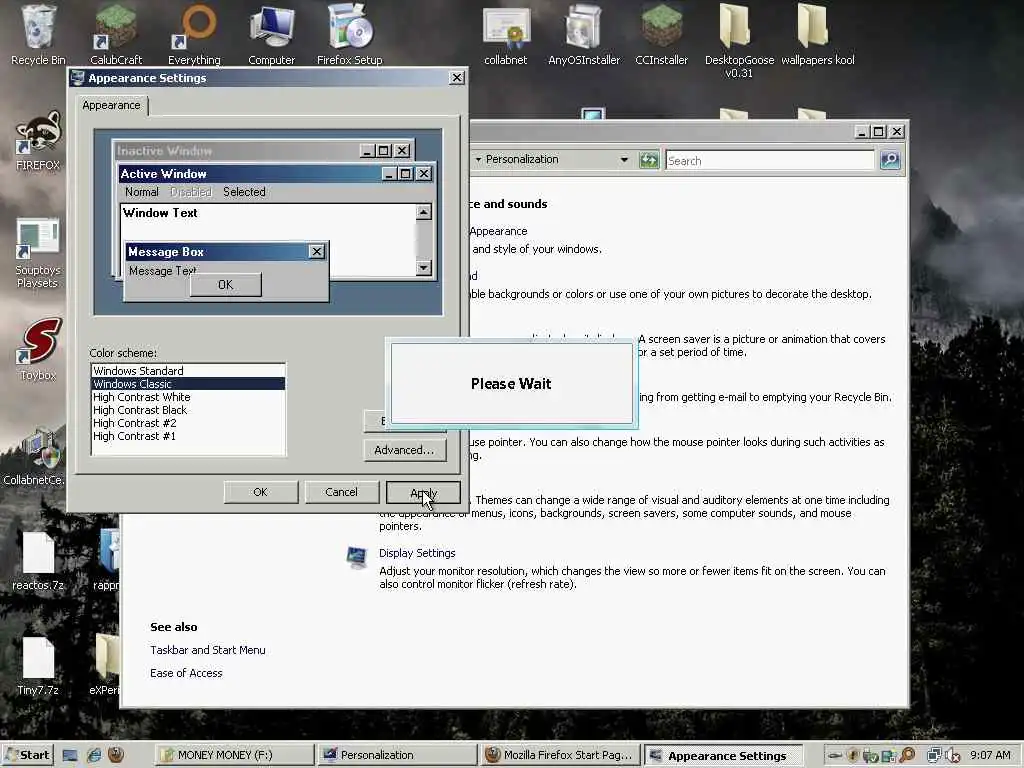Click the Display Settings monitor icon
This screenshot has width=1024, height=768.
point(357,558)
